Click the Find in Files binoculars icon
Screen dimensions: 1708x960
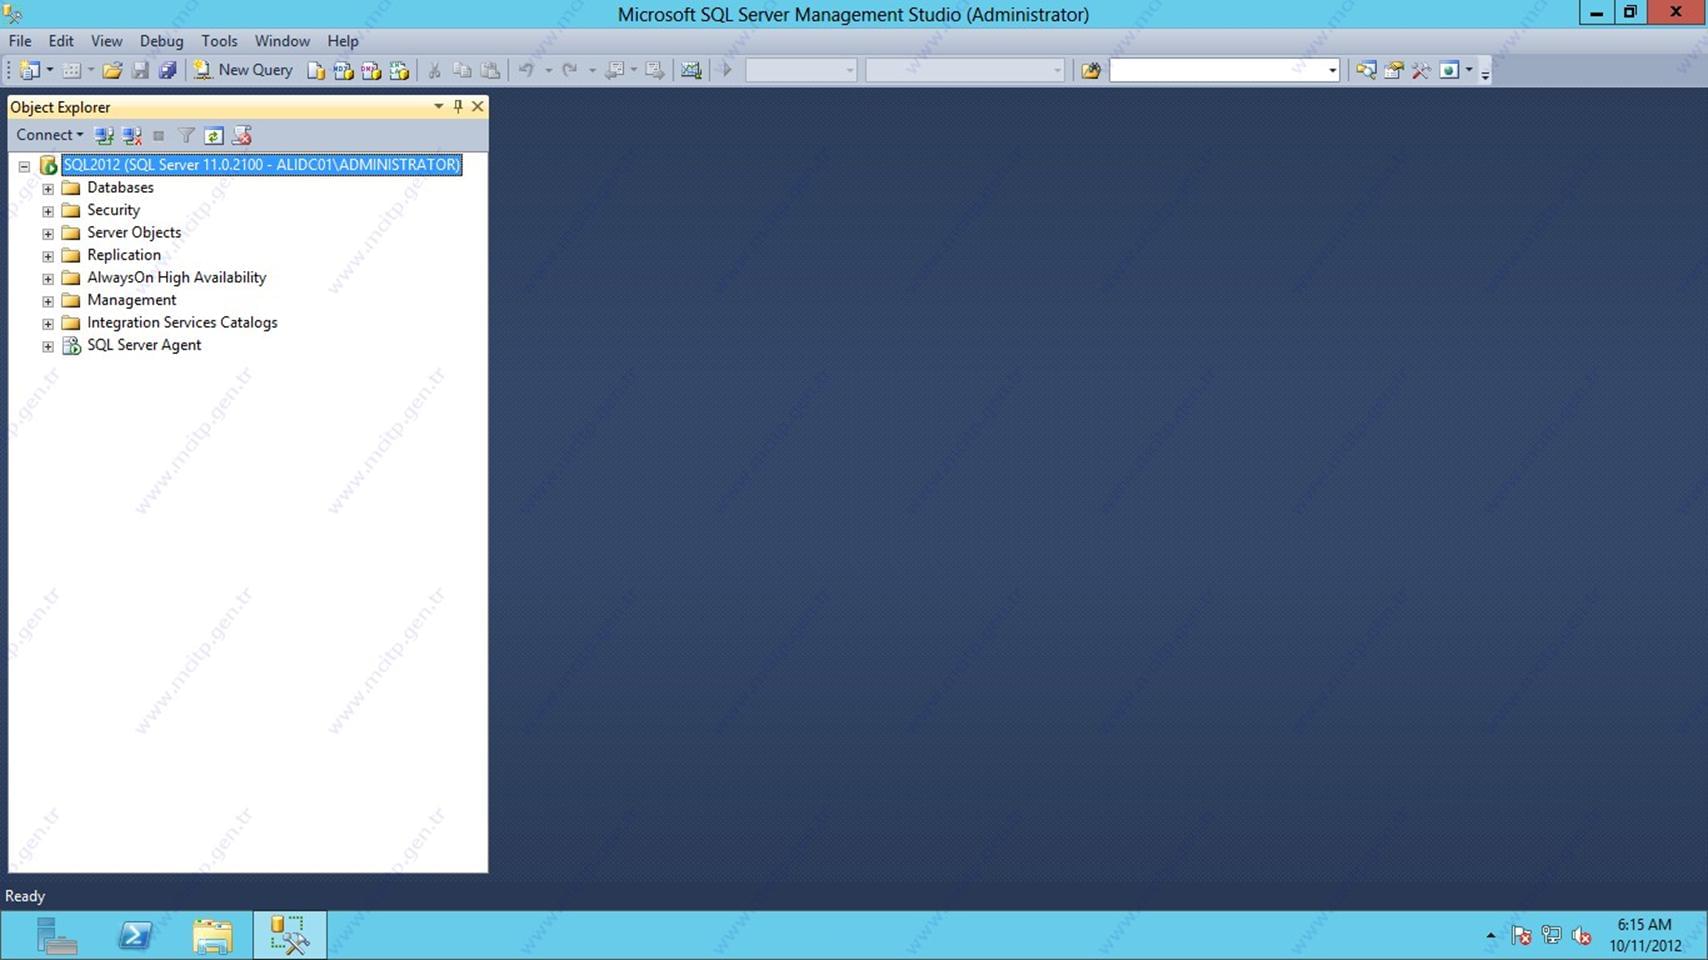(1091, 70)
